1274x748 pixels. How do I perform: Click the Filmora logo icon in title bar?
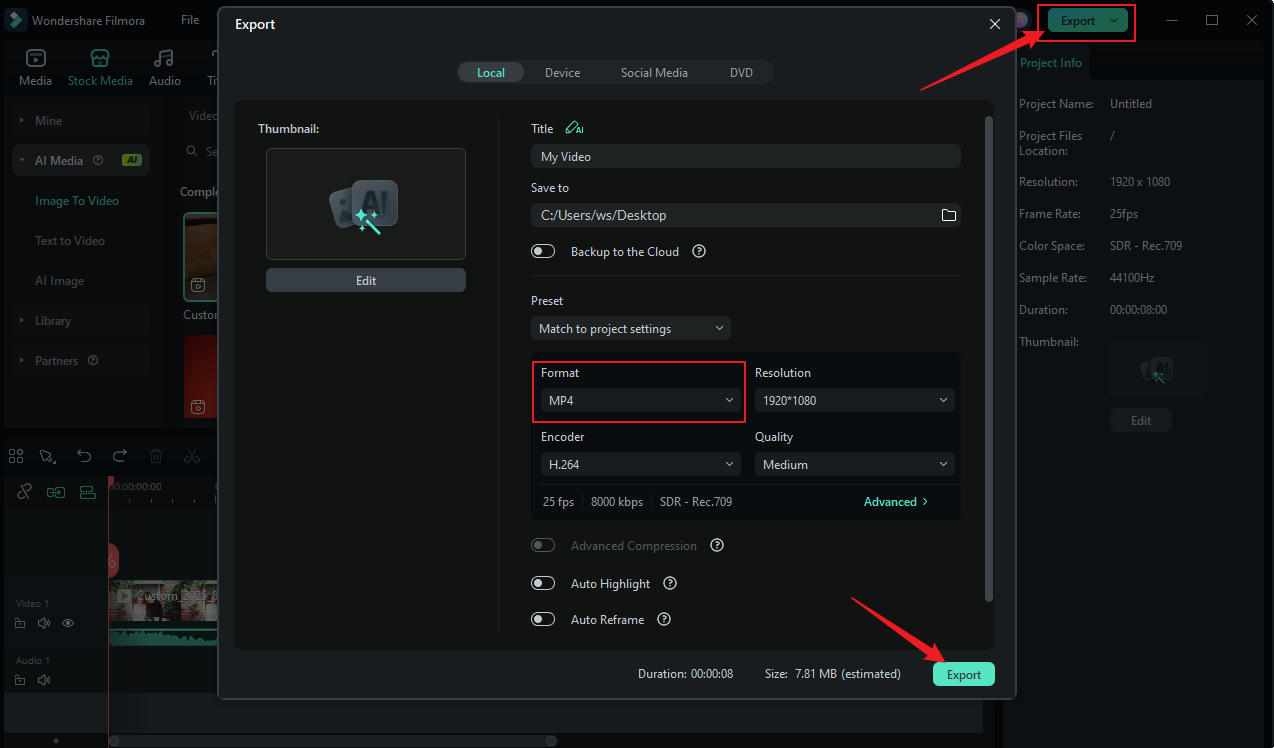16,20
